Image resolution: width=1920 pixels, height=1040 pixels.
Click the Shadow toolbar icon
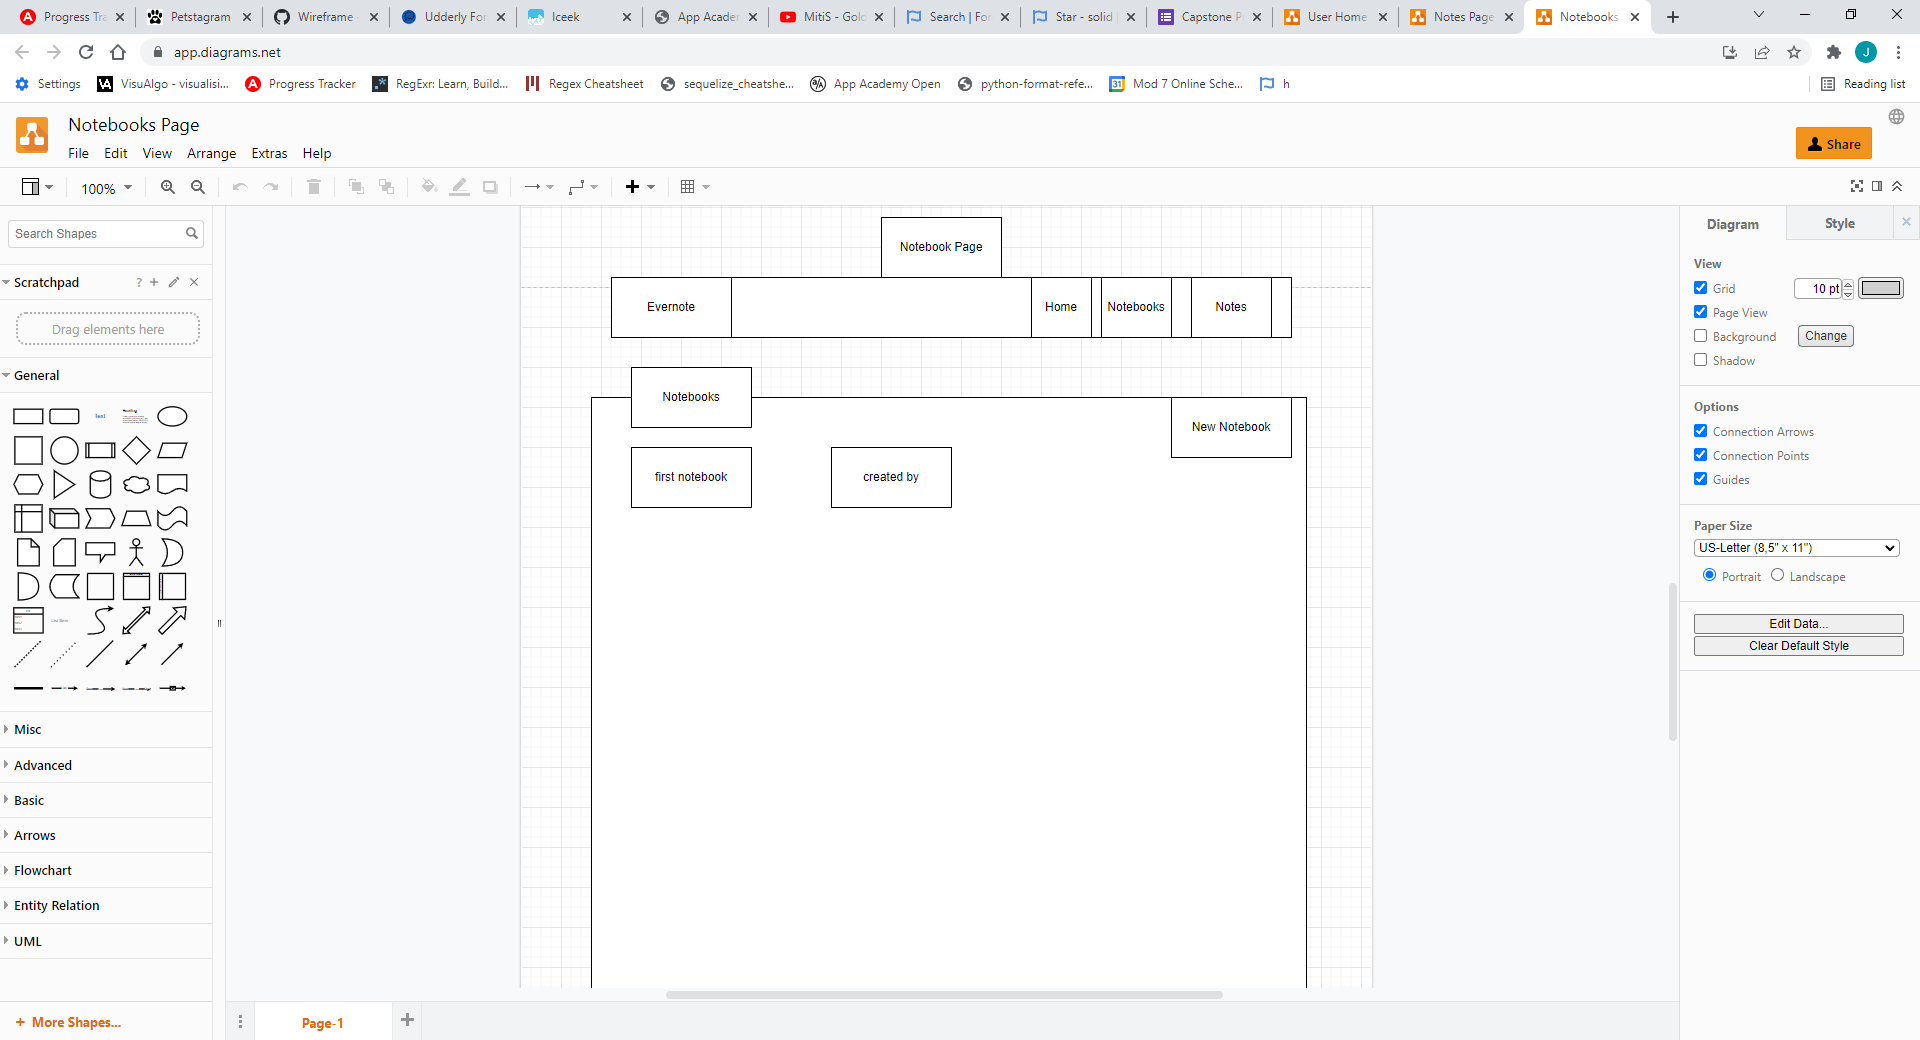[490, 187]
